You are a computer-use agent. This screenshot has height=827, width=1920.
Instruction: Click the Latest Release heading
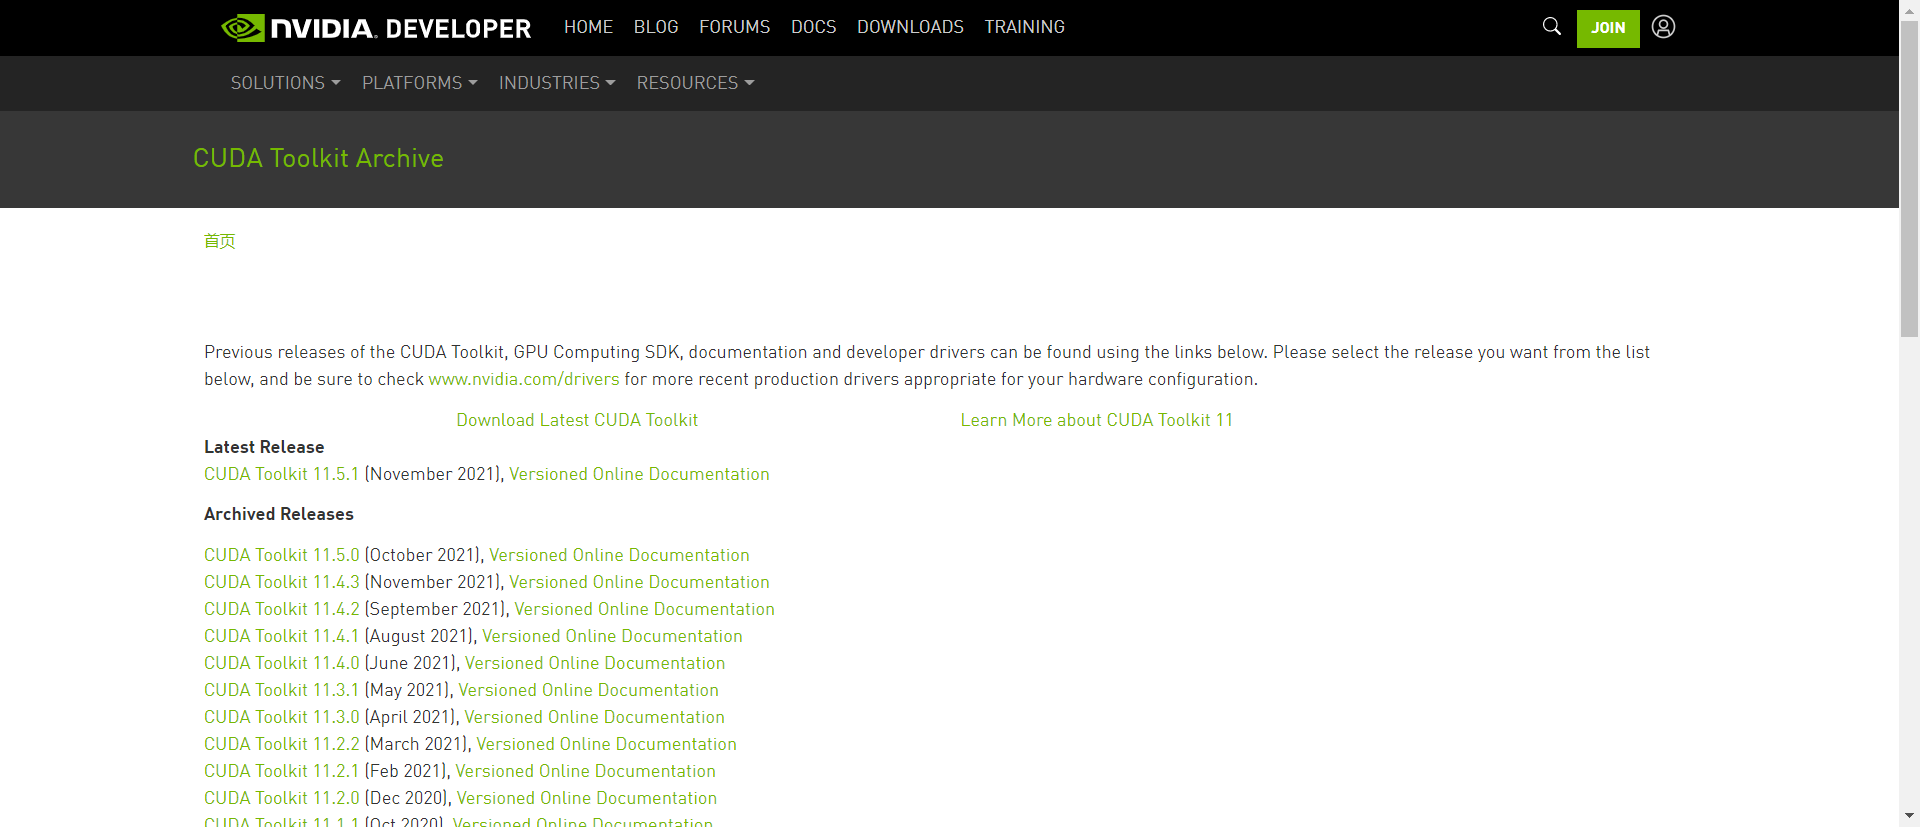[264, 447]
